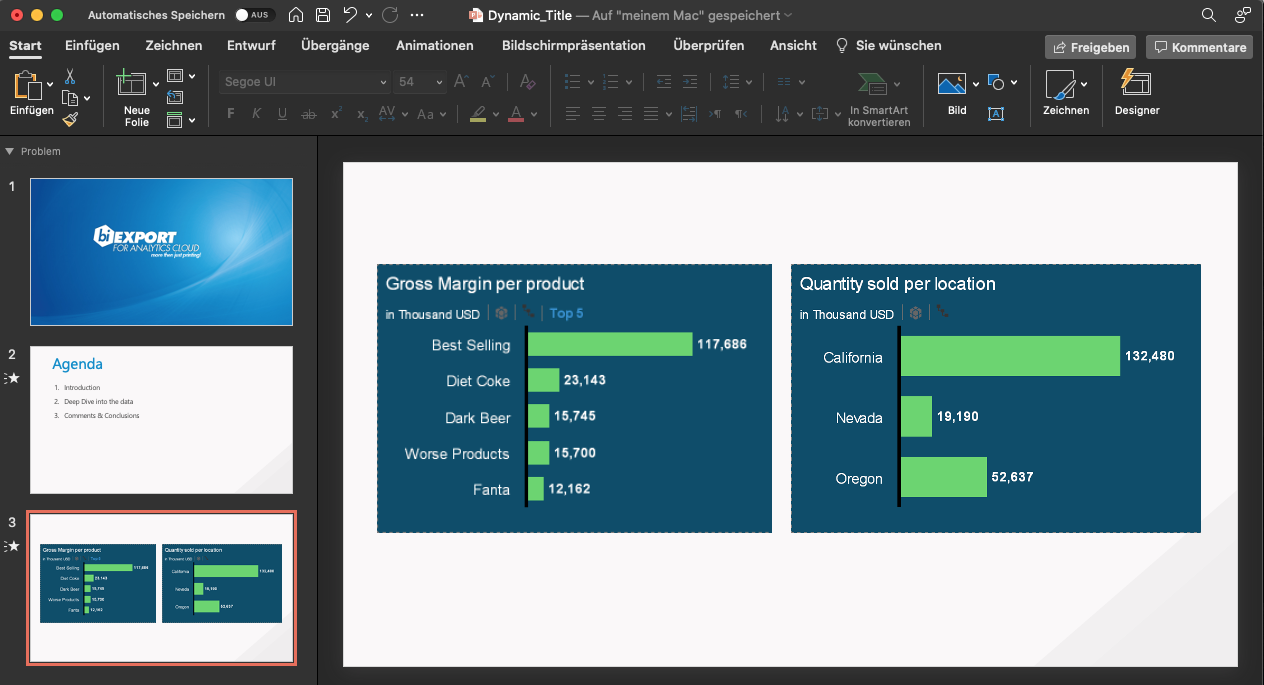Open the Neue Folie dropdown arrow

coord(155,84)
